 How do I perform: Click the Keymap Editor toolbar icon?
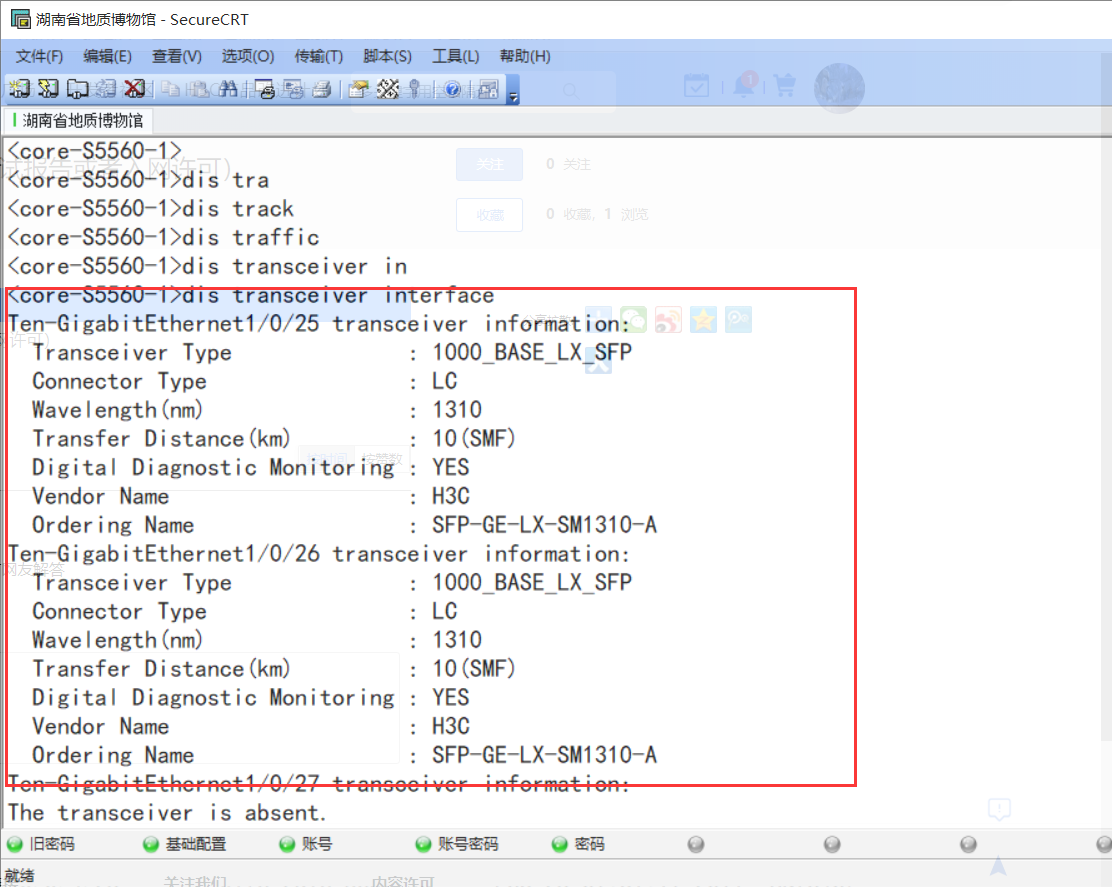coord(388,89)
